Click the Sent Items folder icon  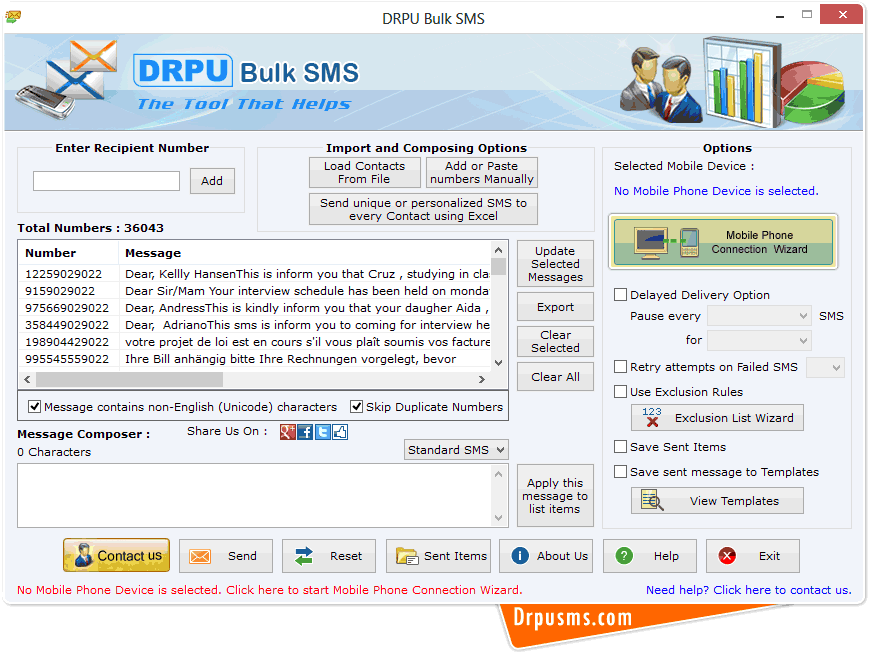(407, 556)
